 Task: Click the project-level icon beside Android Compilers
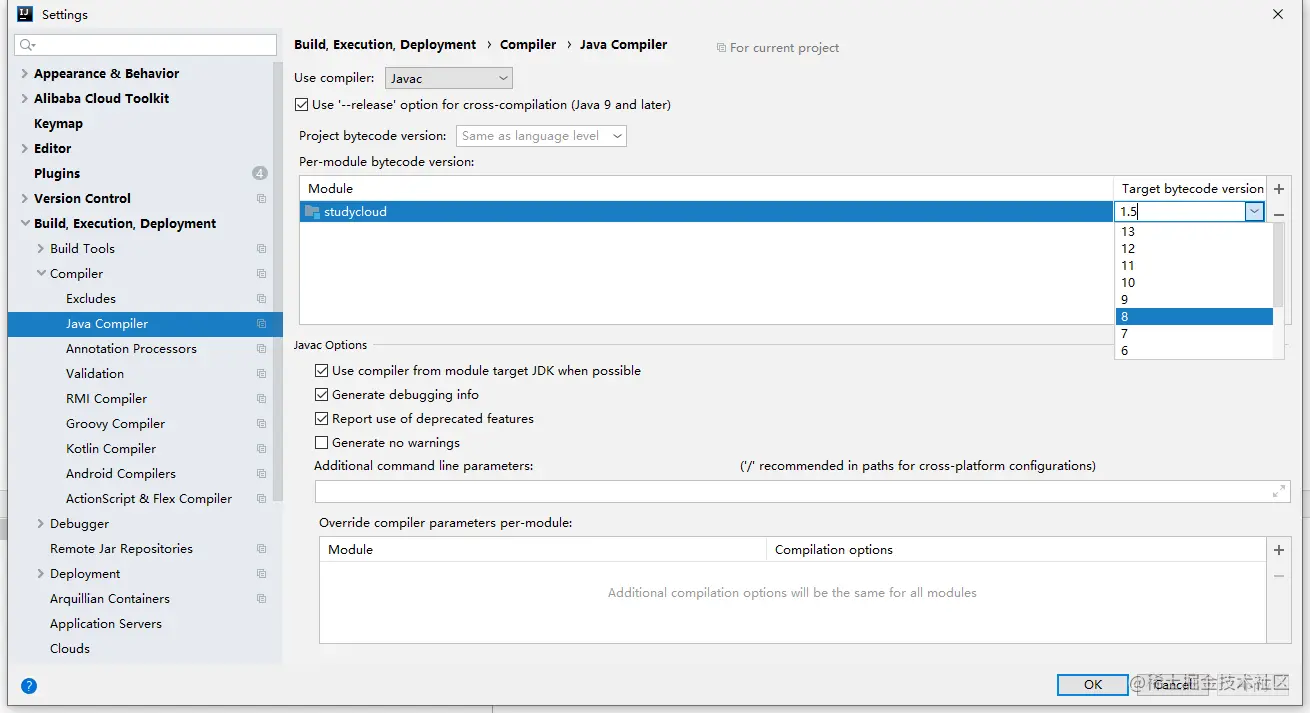click(261, 474)
